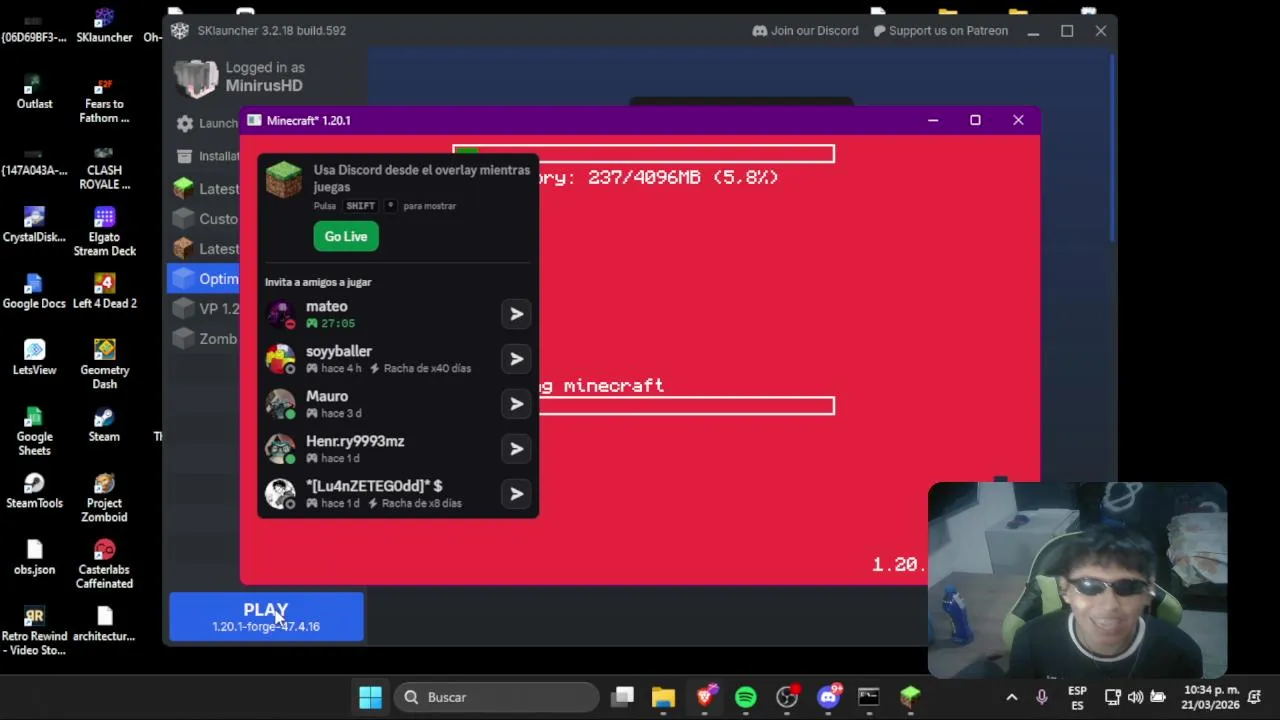Open Retro Rewind Video Store desktop icon
1280x720 pixels.
(x=34, y=631)
